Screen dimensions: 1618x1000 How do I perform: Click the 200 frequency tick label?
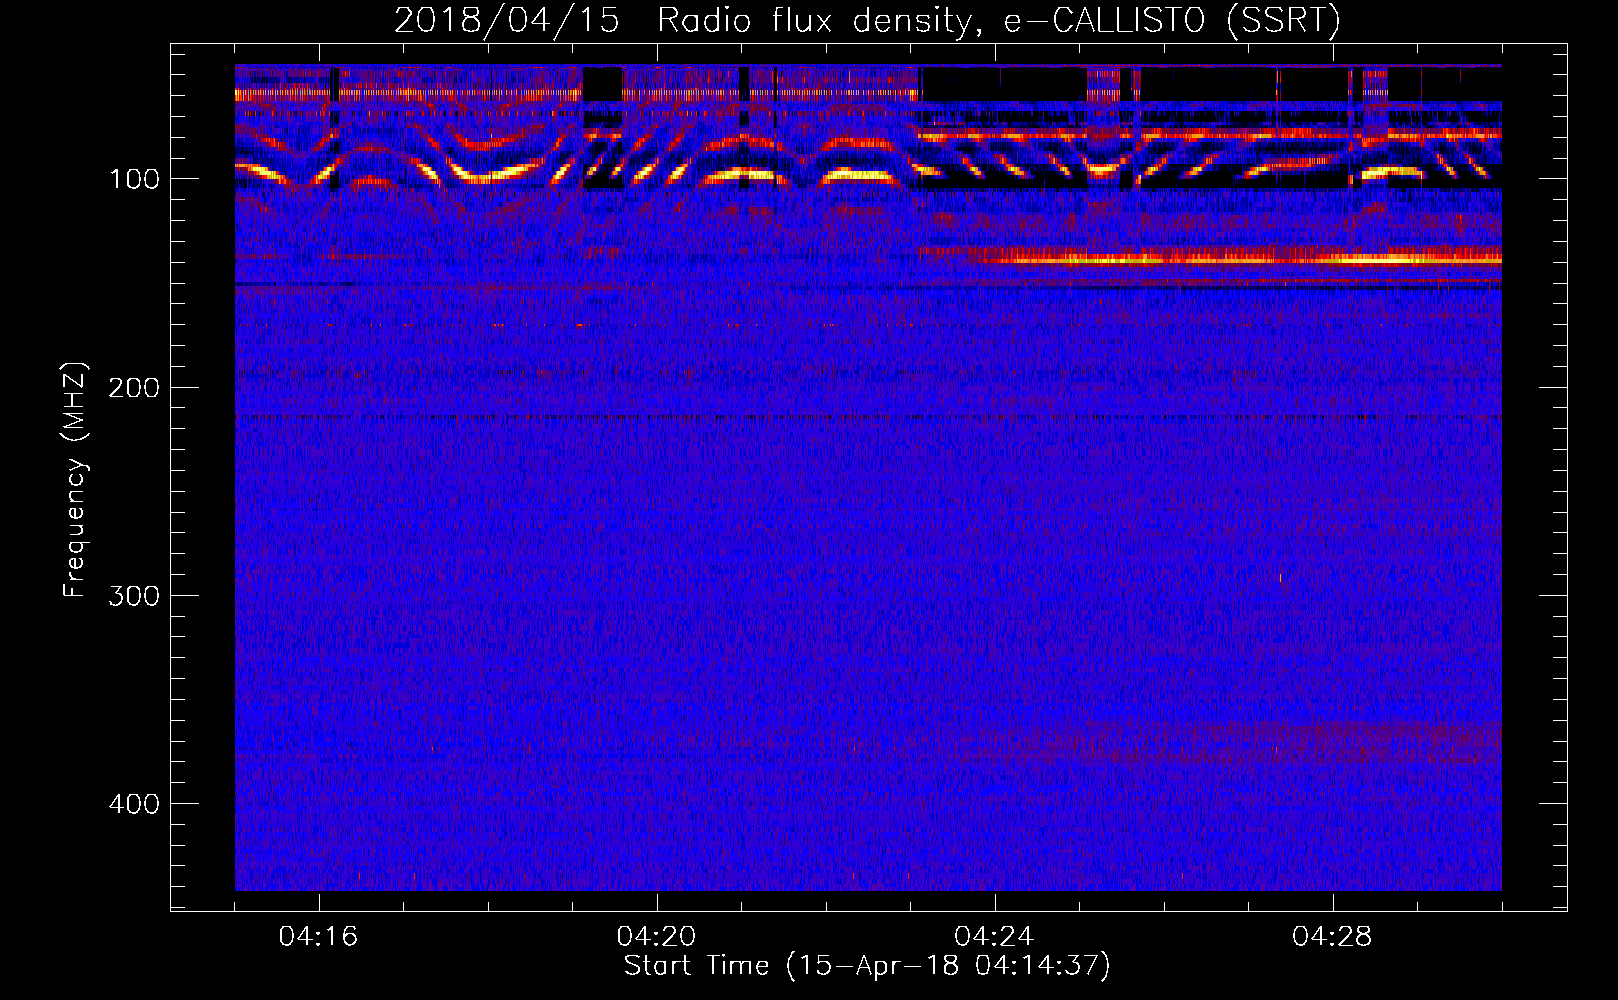click(134, 387)
